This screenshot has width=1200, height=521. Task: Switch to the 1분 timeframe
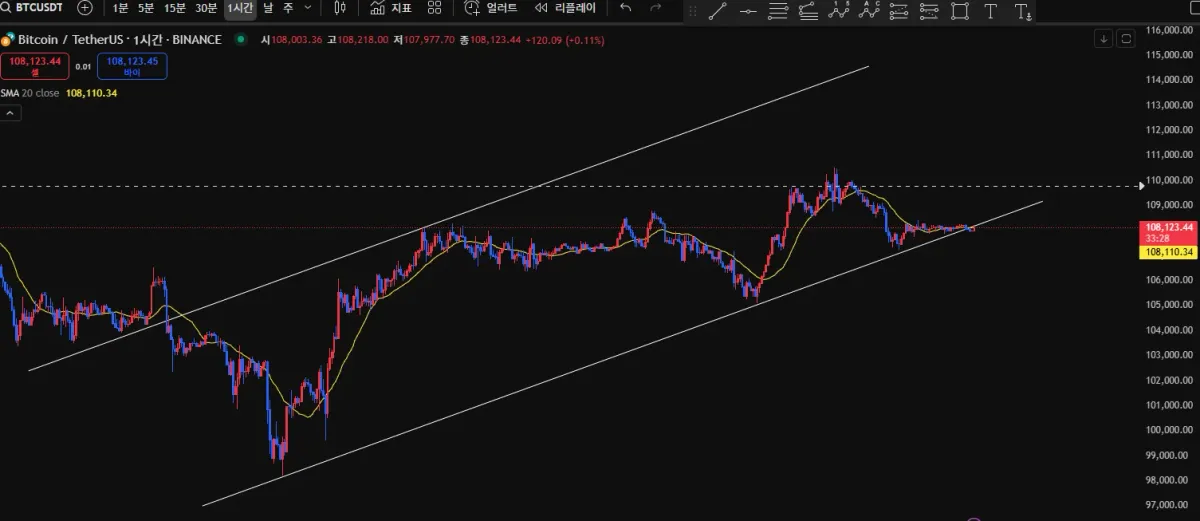(x=120, y=8)
